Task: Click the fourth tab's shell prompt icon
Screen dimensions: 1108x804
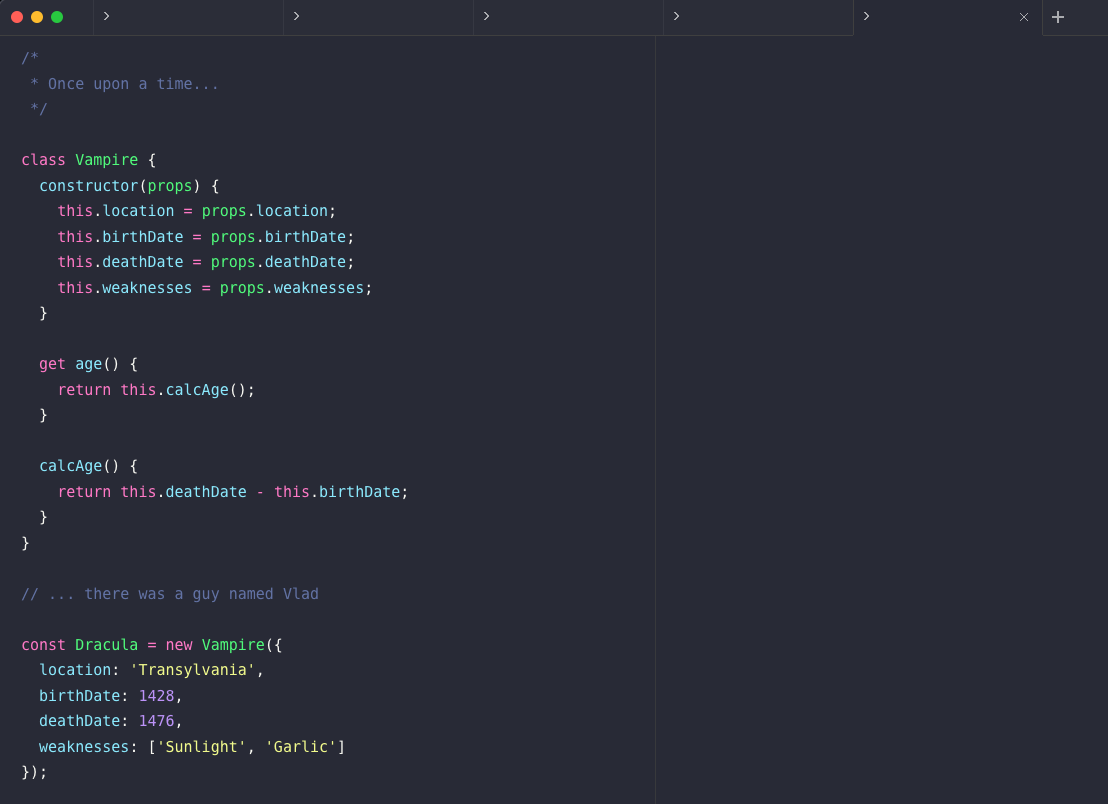Action: pos(675,17)
